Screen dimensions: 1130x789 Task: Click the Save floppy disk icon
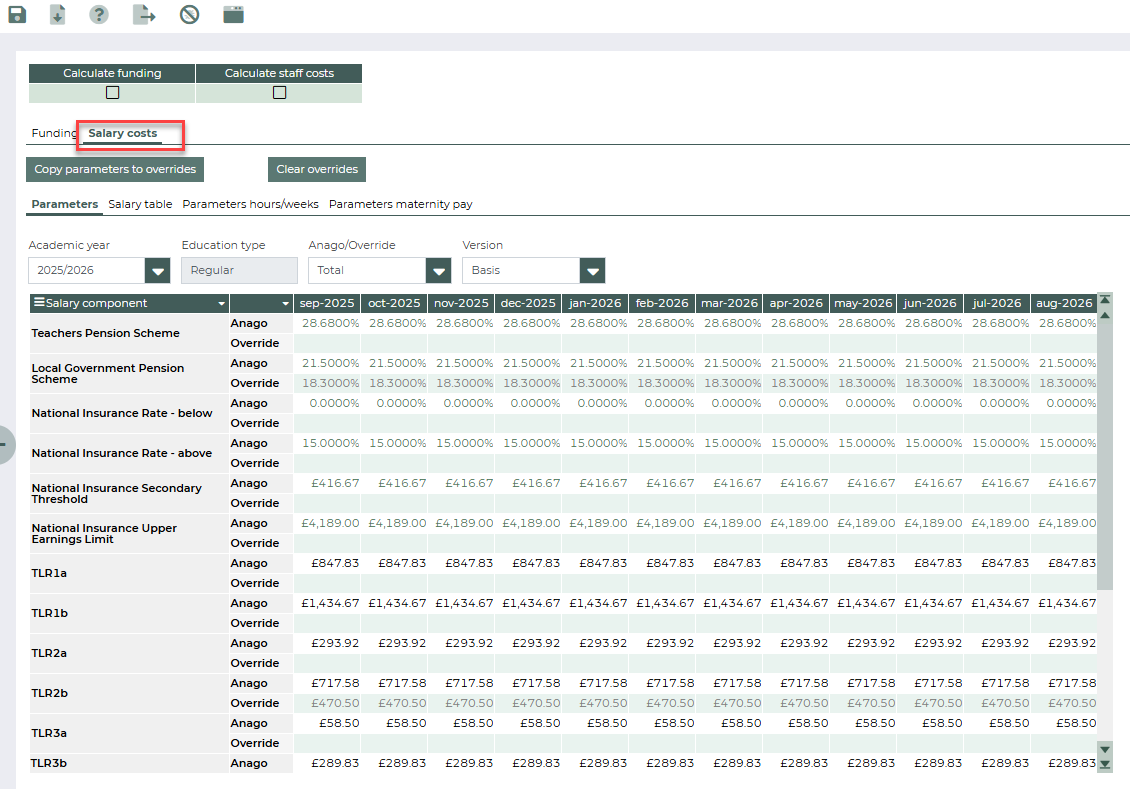pyautogui.click(x=17, y=14)
